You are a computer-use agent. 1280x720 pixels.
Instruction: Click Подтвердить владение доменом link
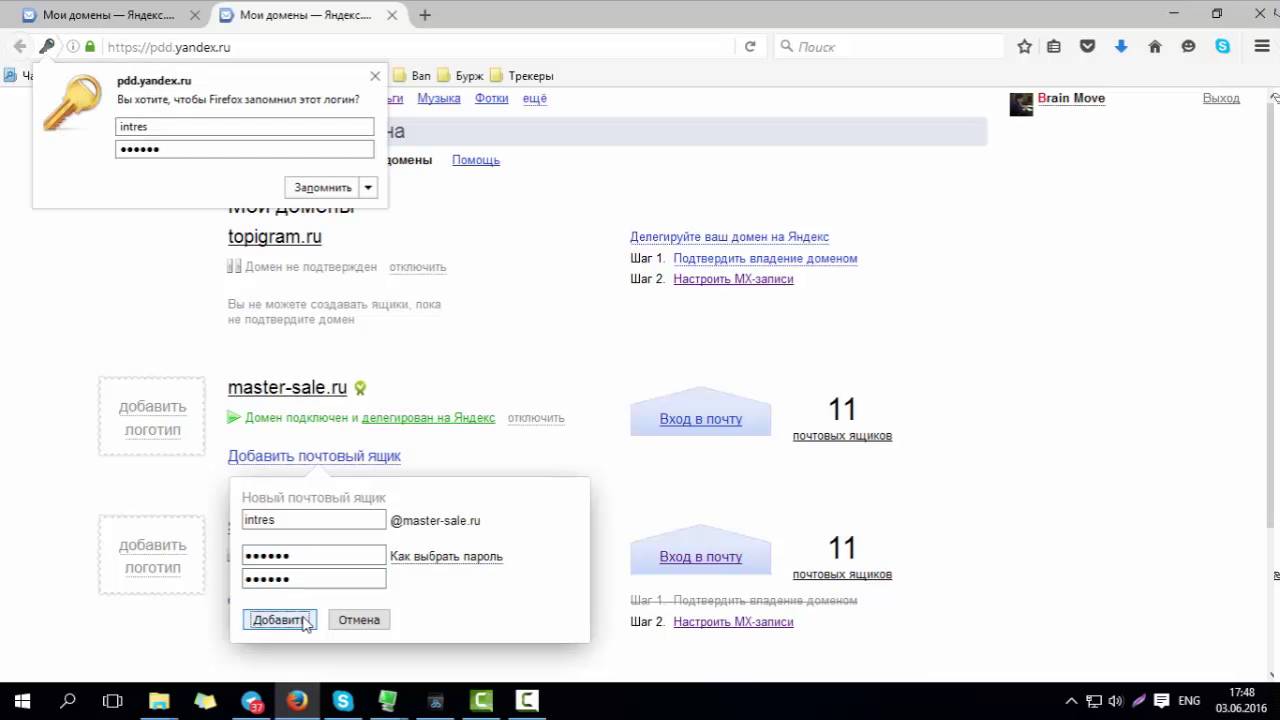(765, 258)
